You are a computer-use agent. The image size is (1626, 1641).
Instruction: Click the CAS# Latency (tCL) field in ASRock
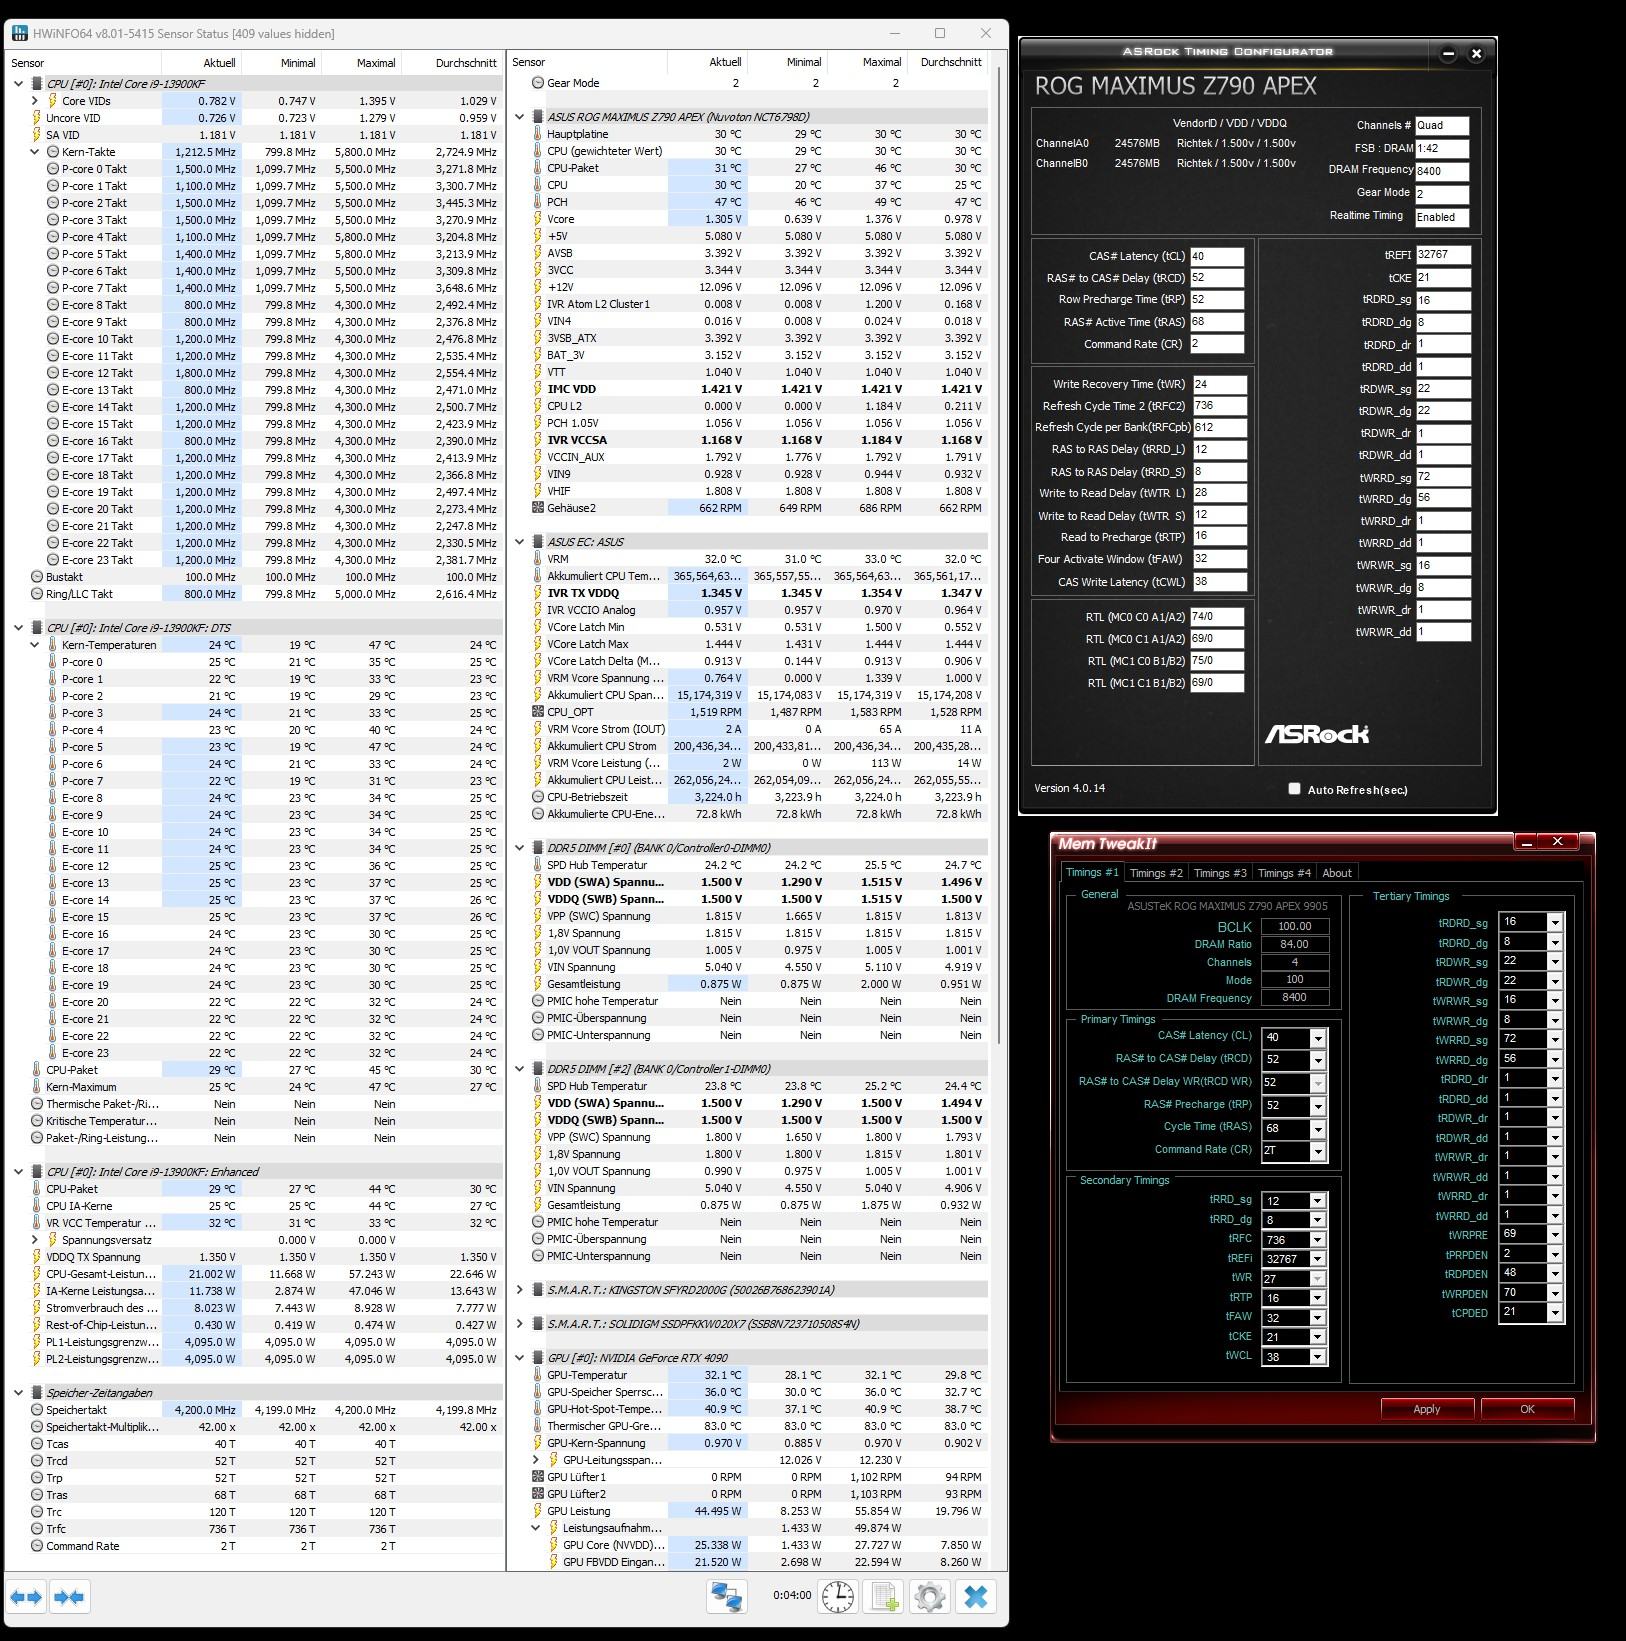tap(1217, 256)
